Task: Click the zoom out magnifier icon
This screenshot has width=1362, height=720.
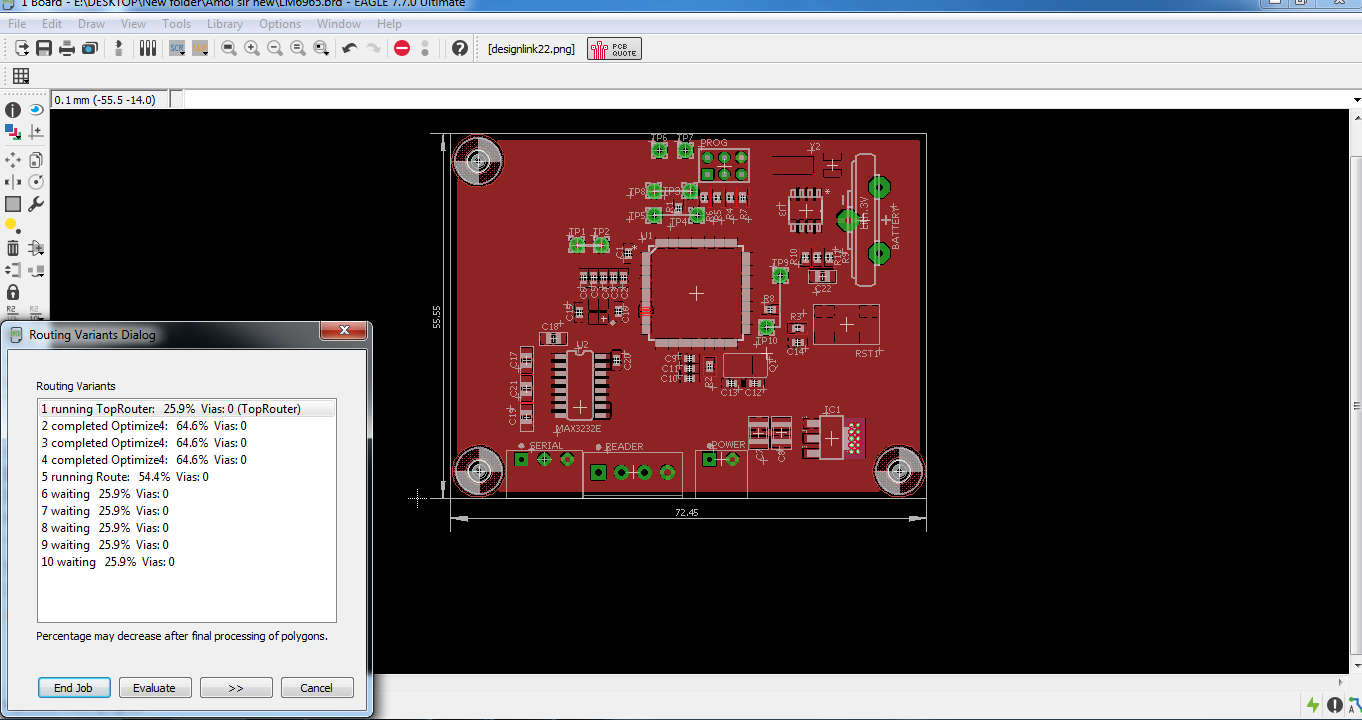Action: tap(275, 48)
